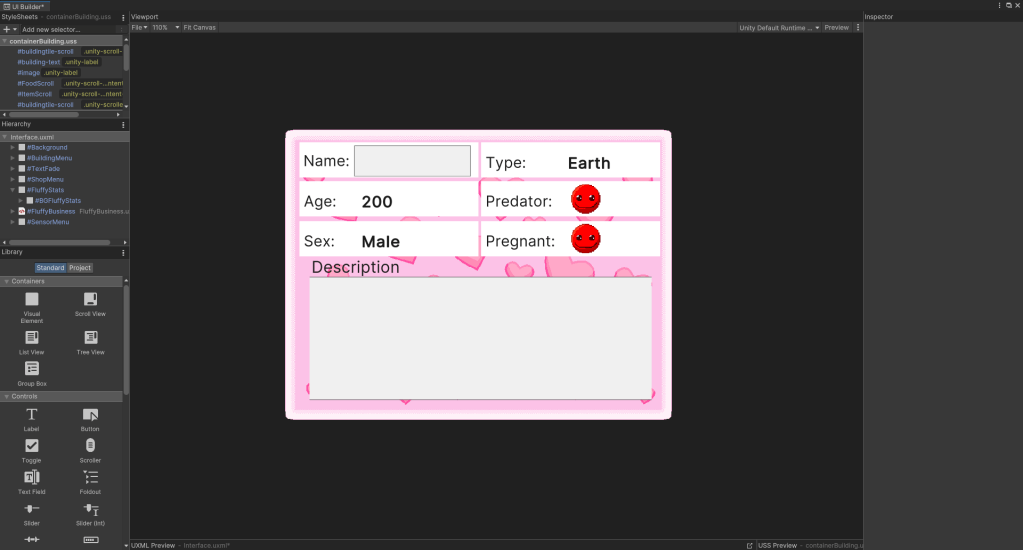This screenshot has height=550, width=1023.
Task: Click the age value 200
Action: pos(377,202)
